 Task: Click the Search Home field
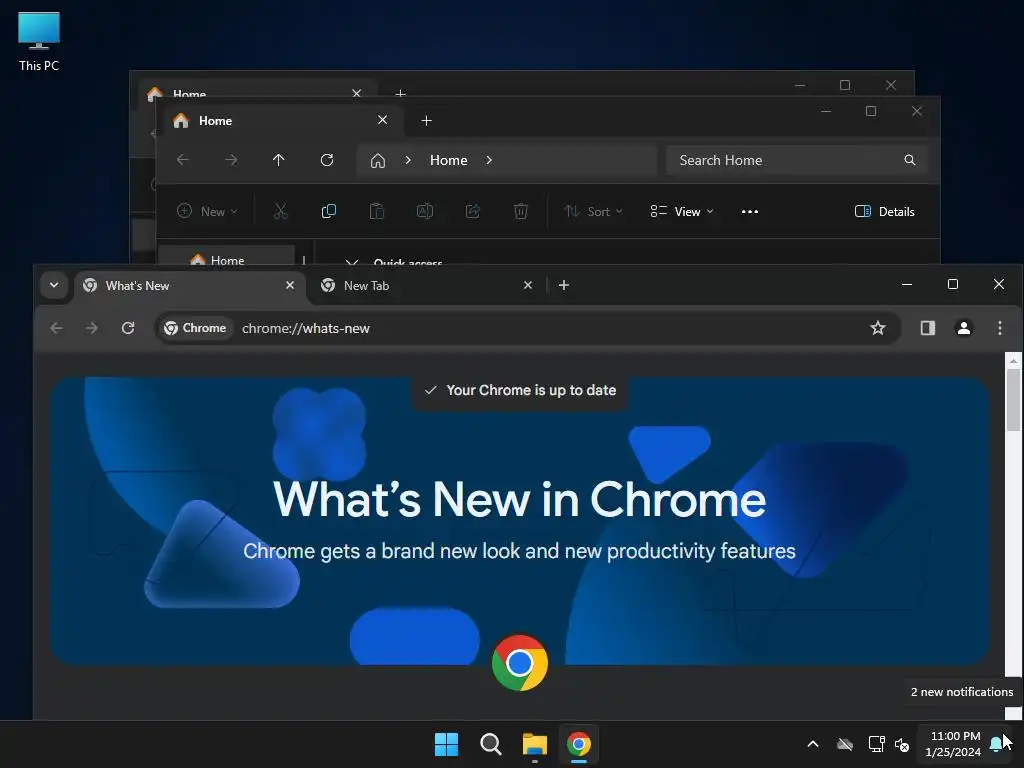pos(797,160)
